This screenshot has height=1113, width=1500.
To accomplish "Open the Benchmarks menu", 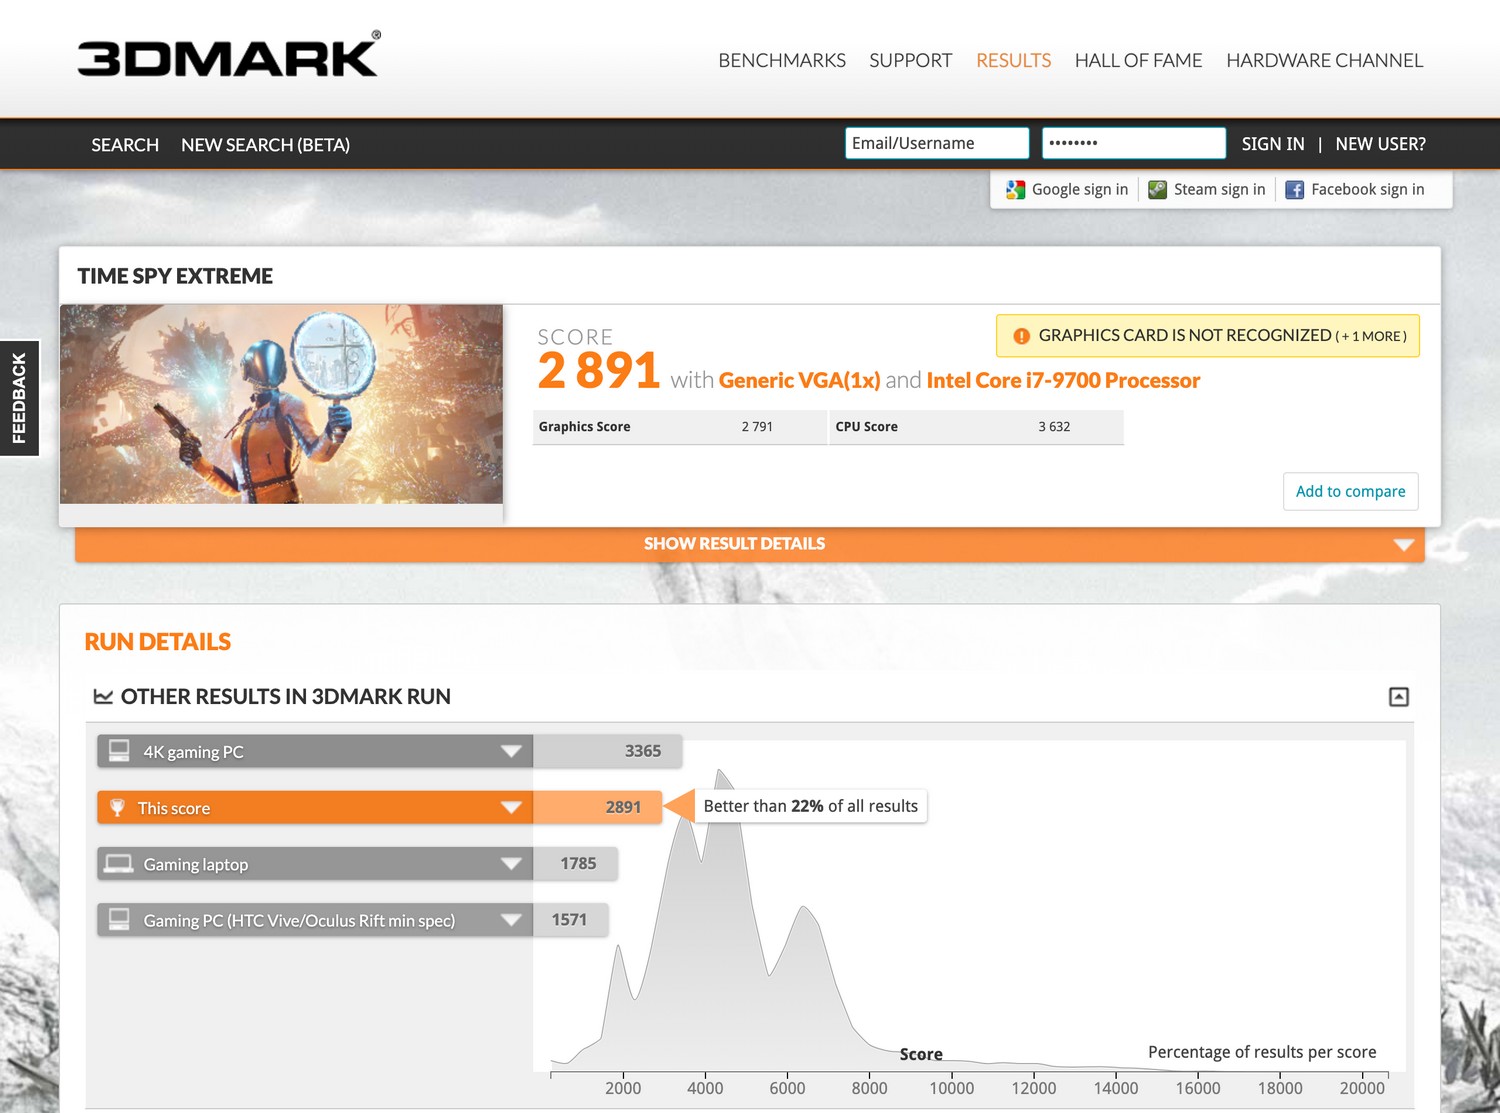I will (781, 61).
